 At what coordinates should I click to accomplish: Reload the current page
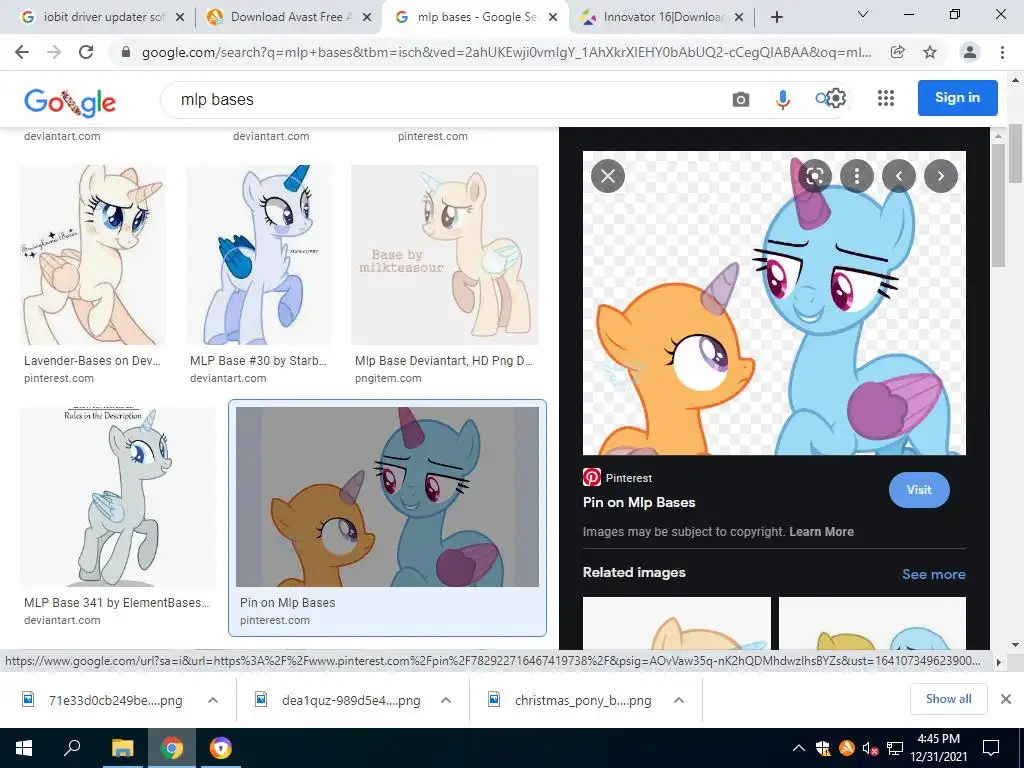coord(86,52)
